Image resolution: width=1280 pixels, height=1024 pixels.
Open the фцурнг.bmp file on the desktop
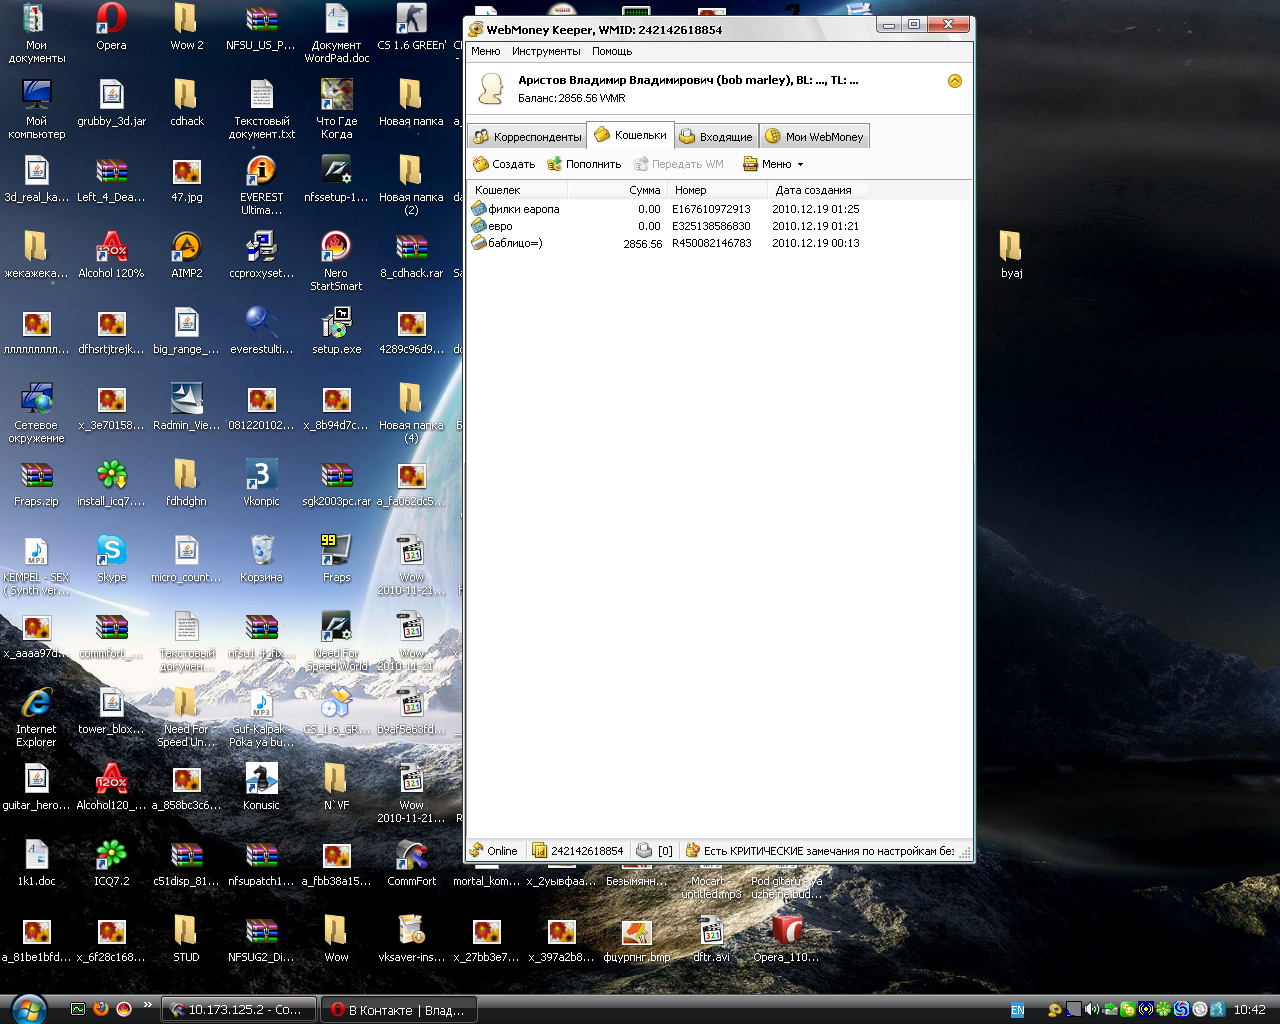pos(637,940)
